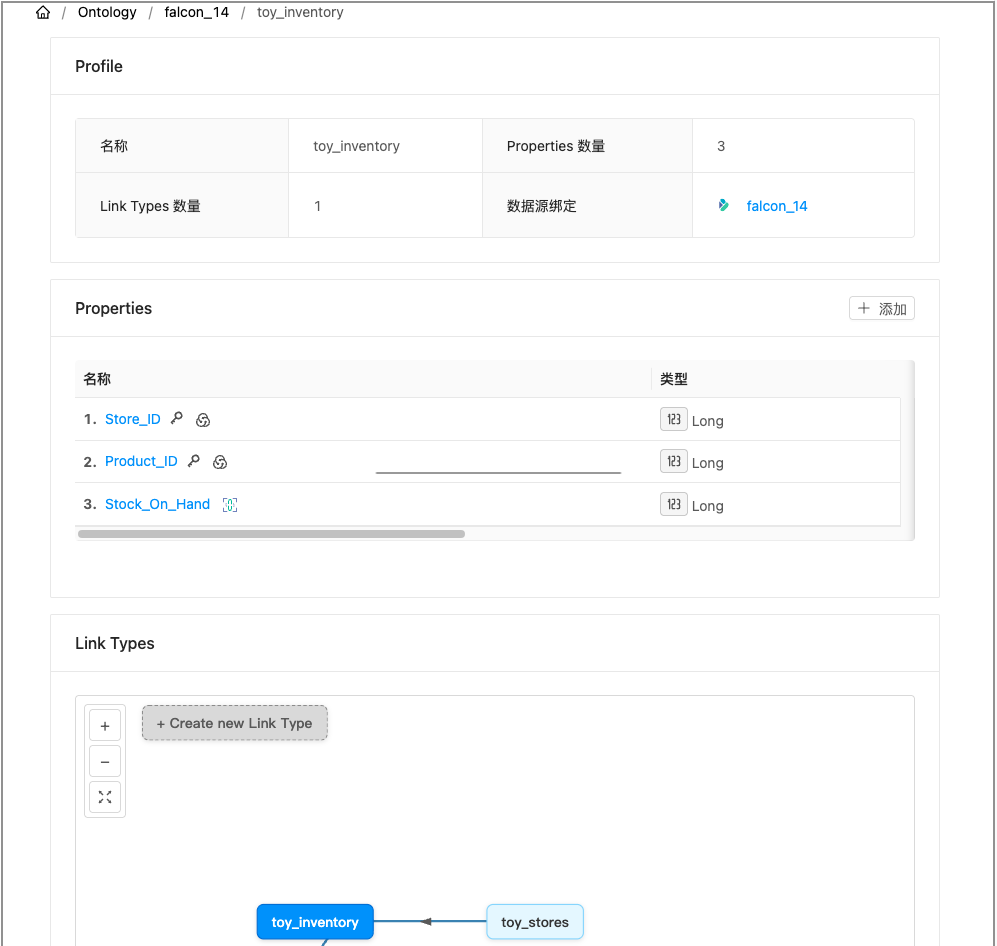Viewport: 997px width, 946px height.
Task: Click the falcon_14 data source icon
Action: (x=724, y=205)
